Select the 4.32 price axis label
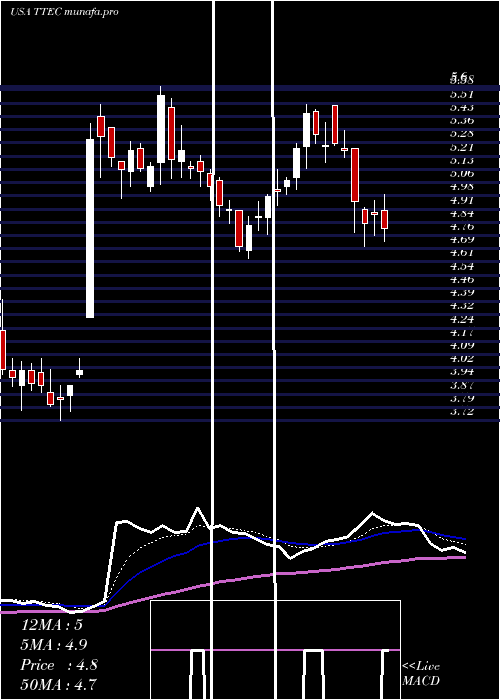This screenshot has height=700, width=500. [461, 305]
